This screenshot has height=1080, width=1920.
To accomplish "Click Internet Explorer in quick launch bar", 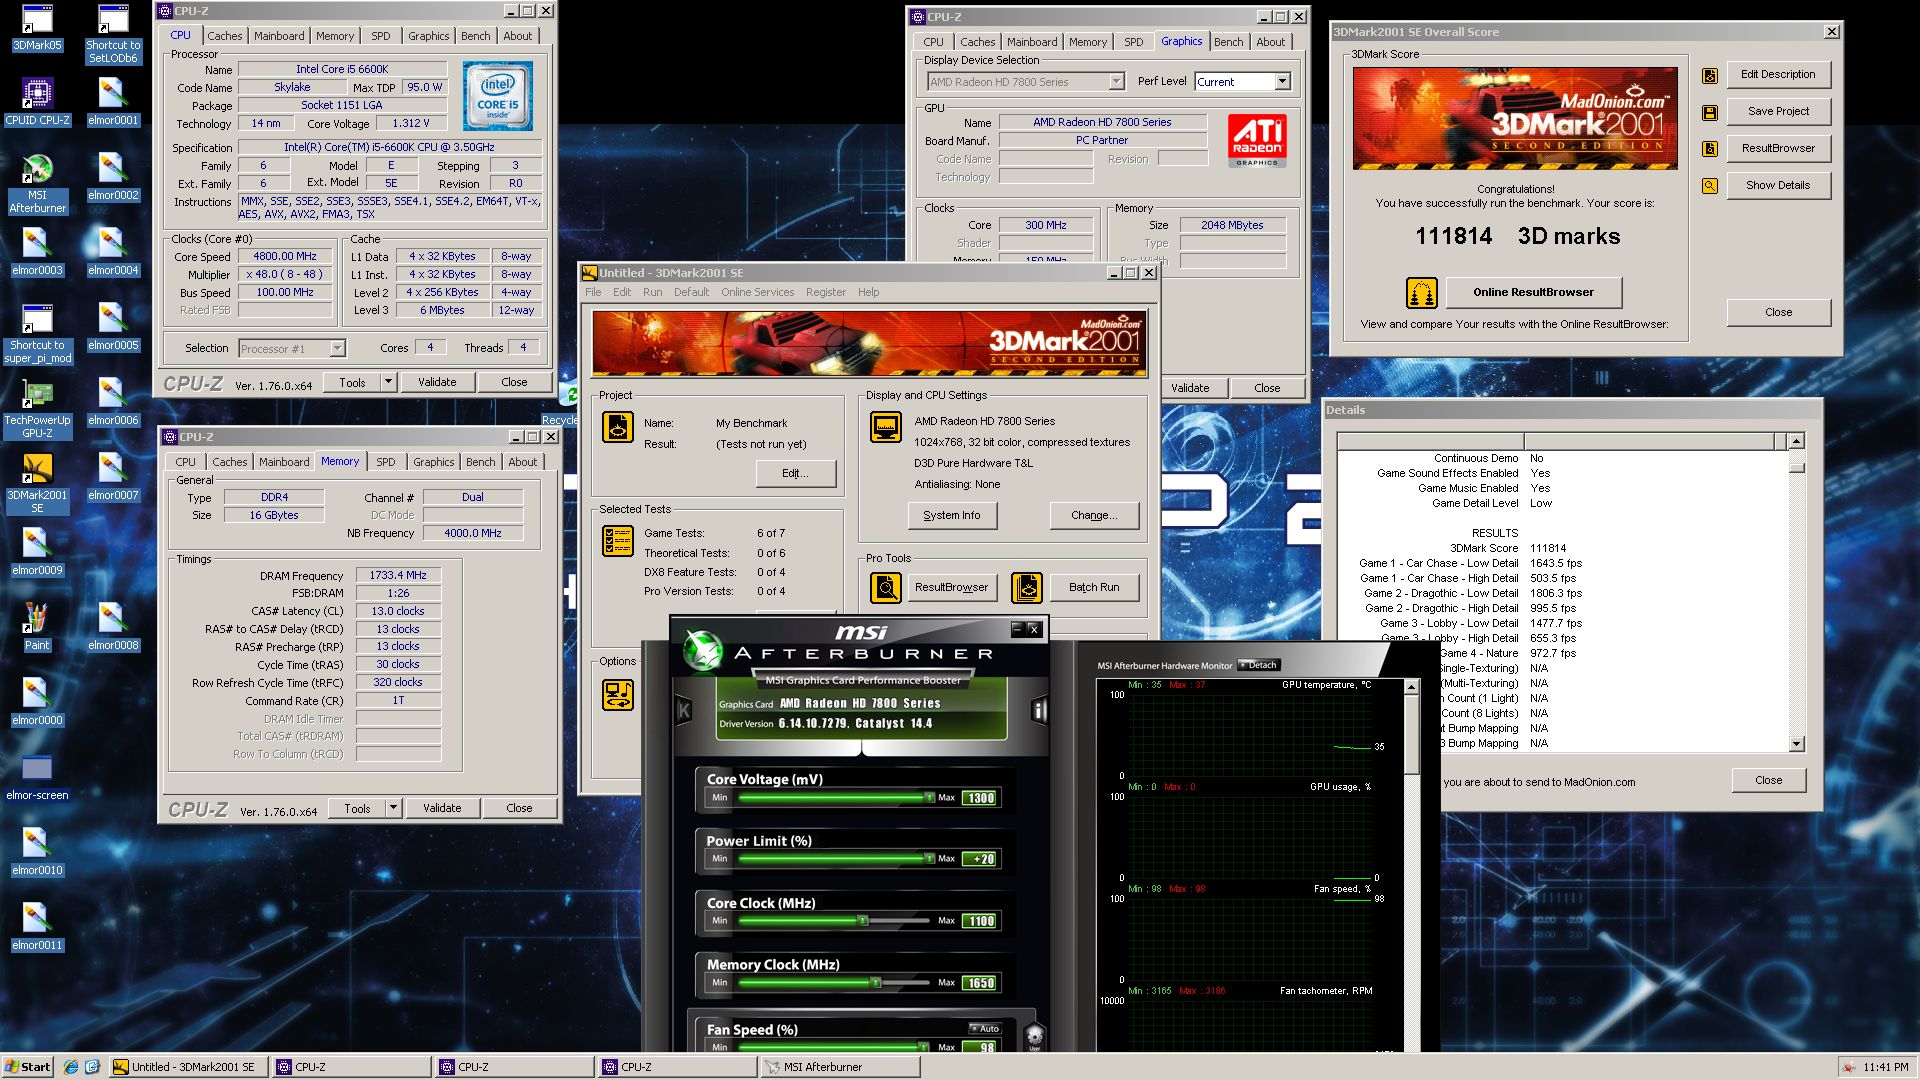I will [x=71, y=1067].
